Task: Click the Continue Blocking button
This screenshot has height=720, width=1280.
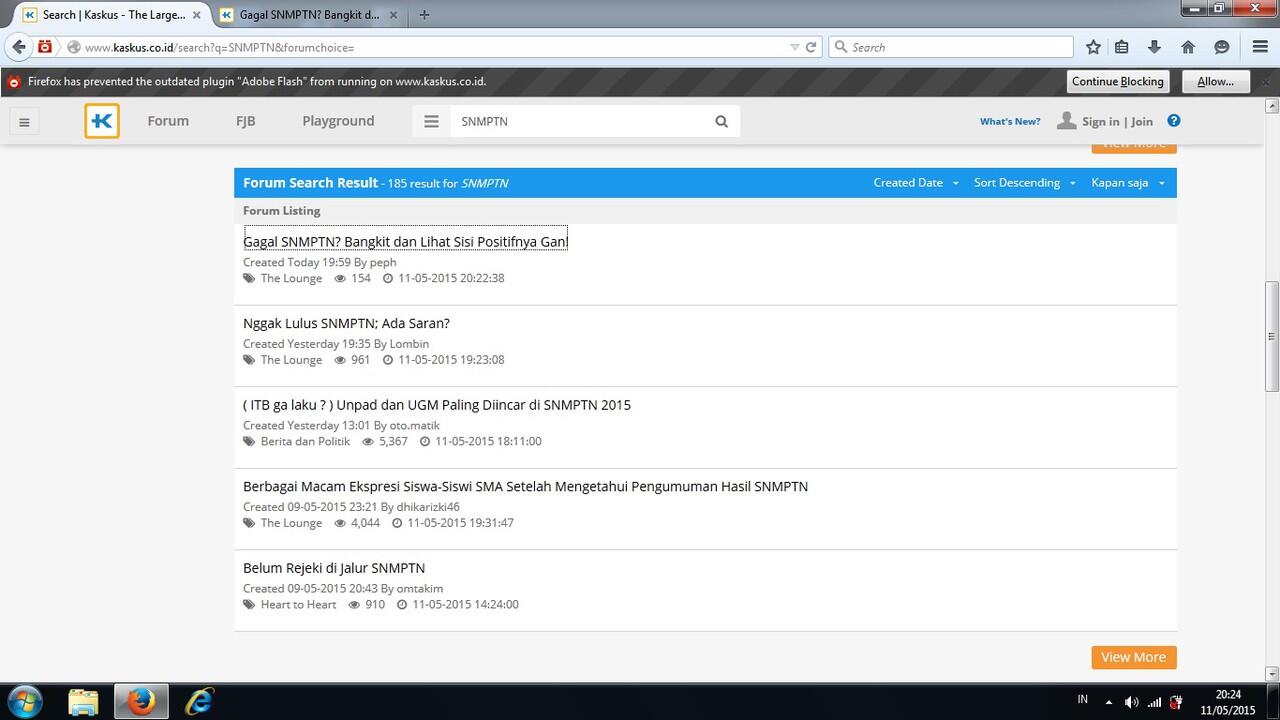Action: 1118,81
